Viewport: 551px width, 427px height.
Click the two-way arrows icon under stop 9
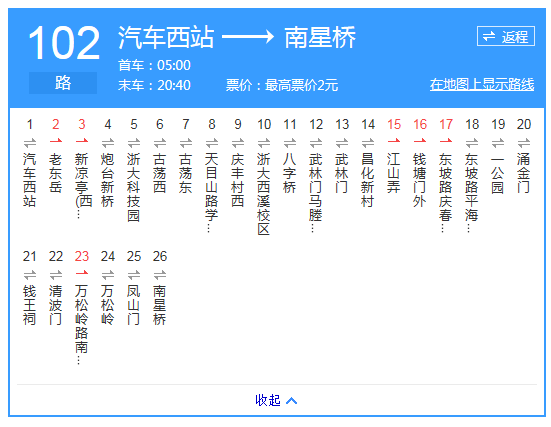(x=238, y=143)
